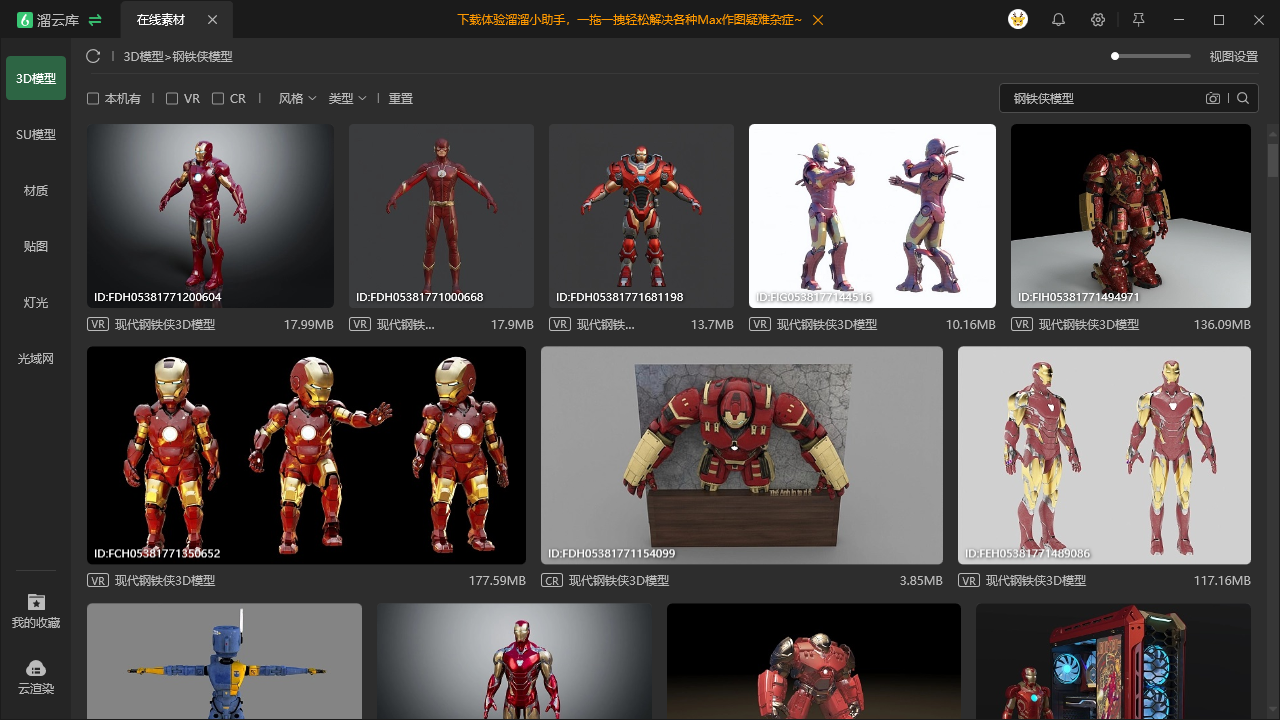Open 视图设置 view settings
Screen dimensions: 1280x720
tap(1234, 57)
